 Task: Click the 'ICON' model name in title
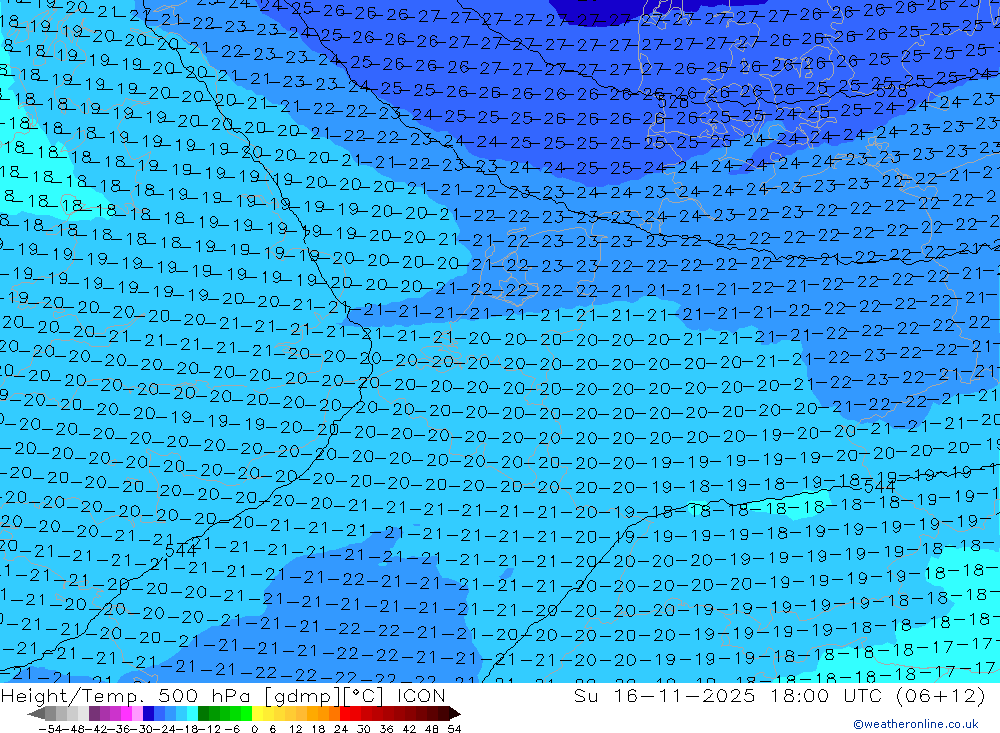tap(421, 695)
